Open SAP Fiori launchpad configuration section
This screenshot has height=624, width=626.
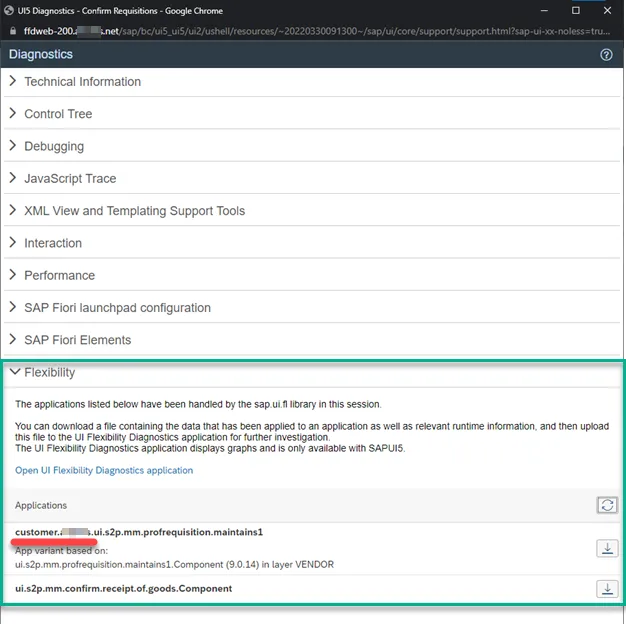click(117, 308)
